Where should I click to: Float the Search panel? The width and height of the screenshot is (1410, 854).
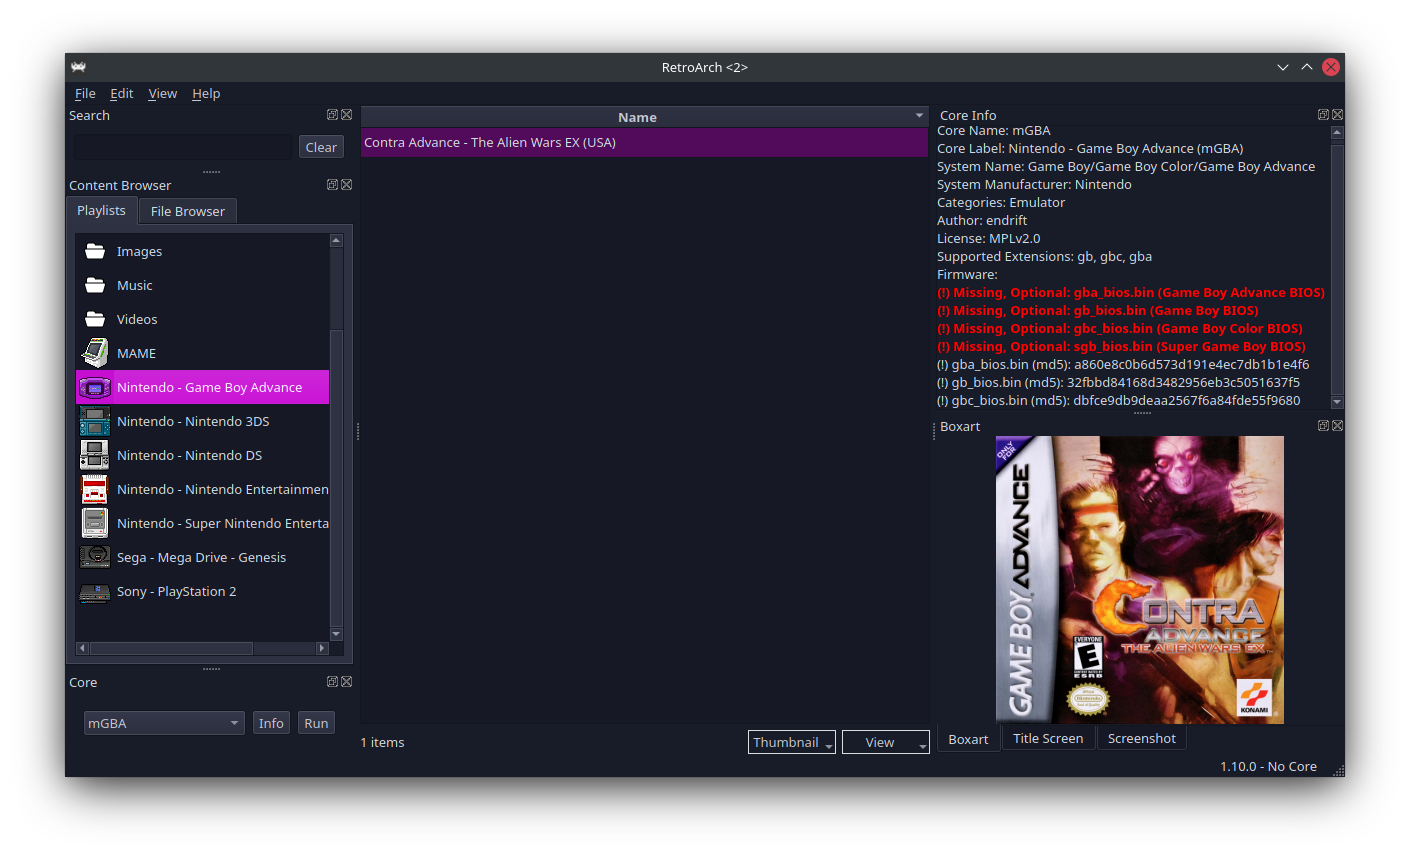(332, 115)
